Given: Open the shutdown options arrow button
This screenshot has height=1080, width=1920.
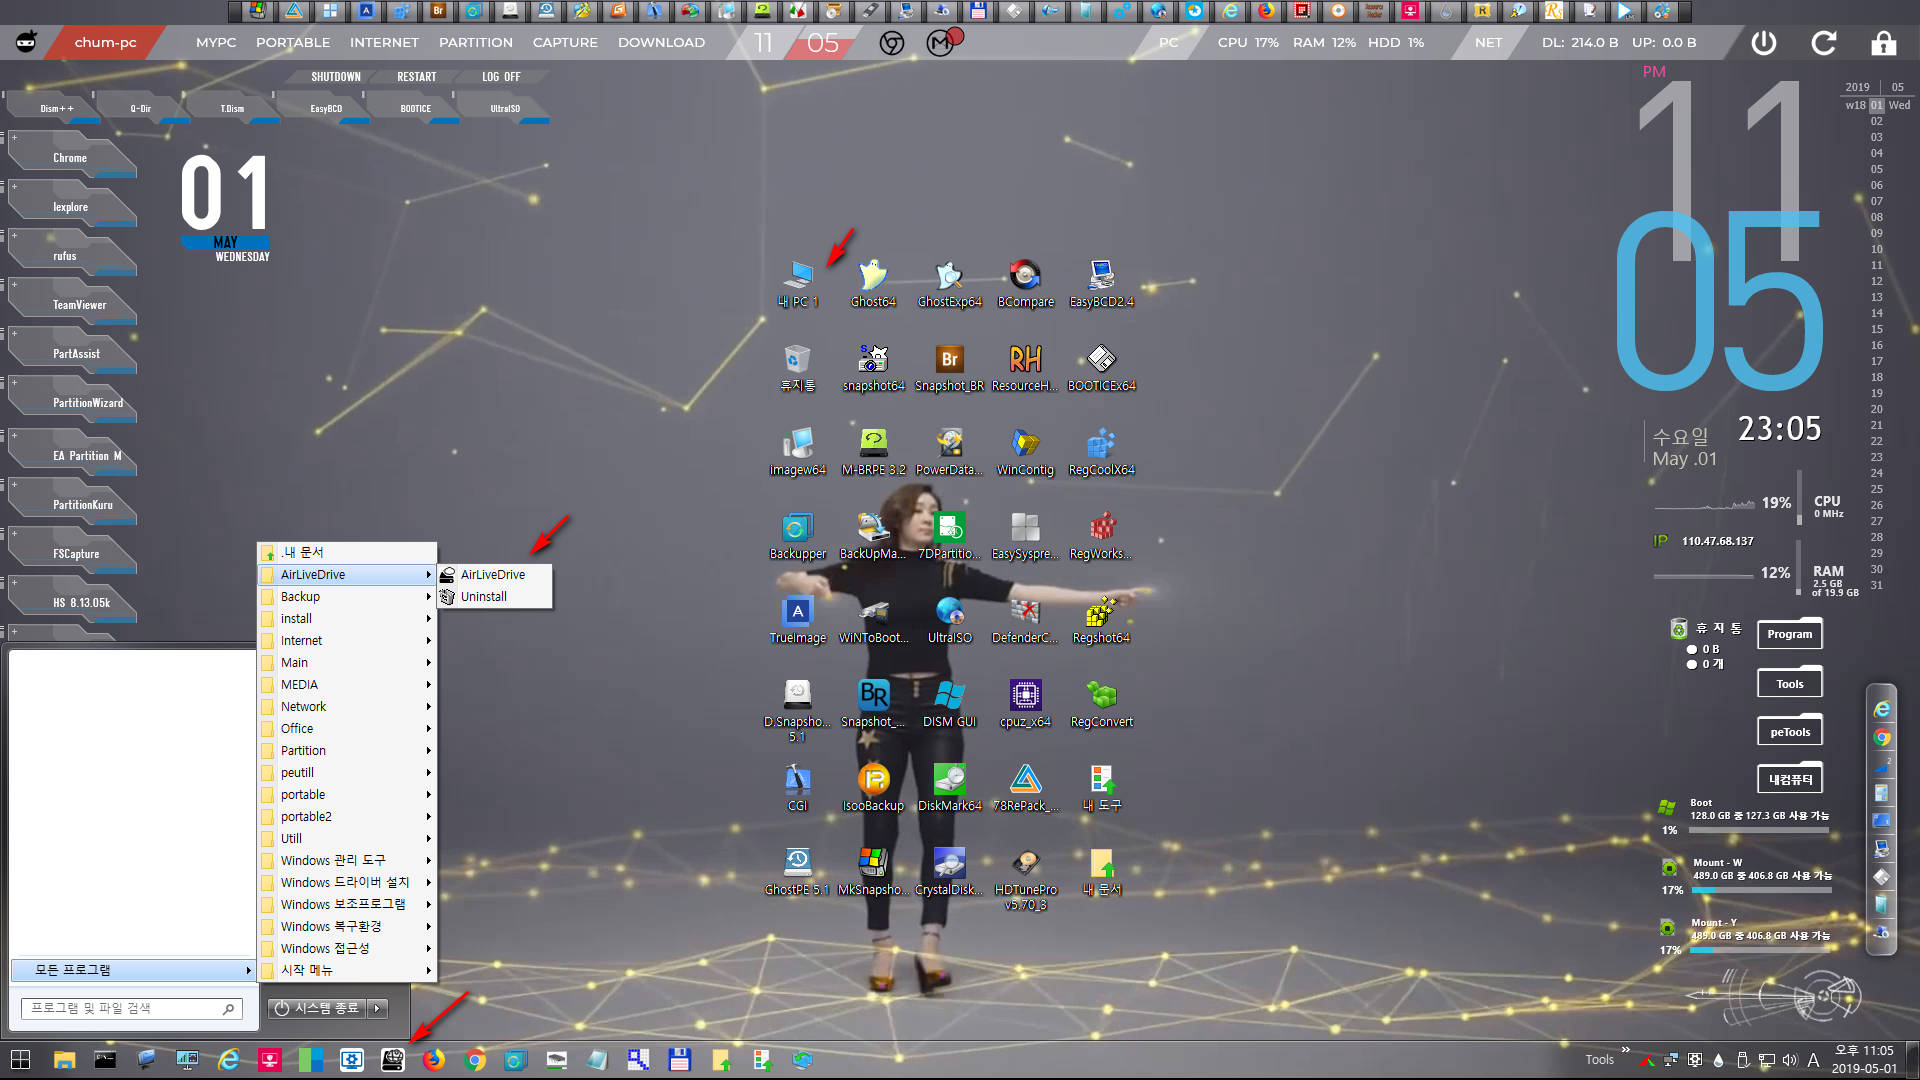Looking at the screenshot, I should pos(377,1008).
